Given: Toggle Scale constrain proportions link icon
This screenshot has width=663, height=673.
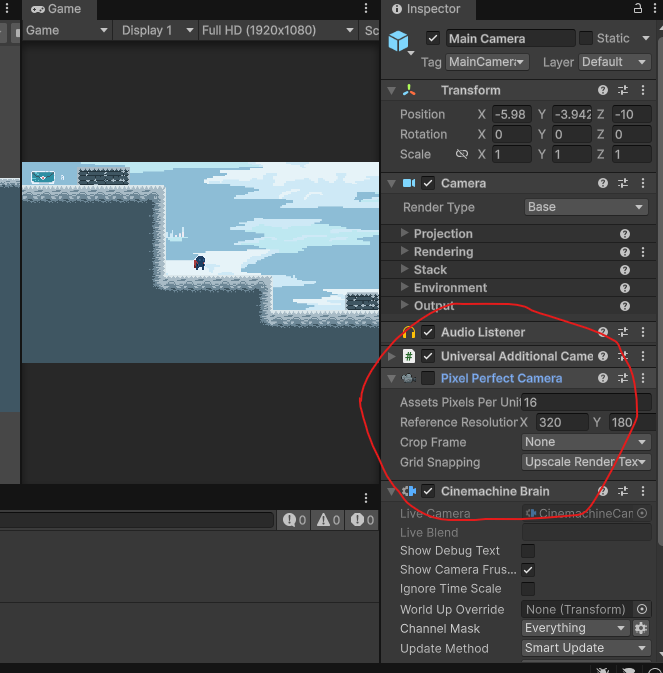Looking at the screenshot, I should click(462, 154).
